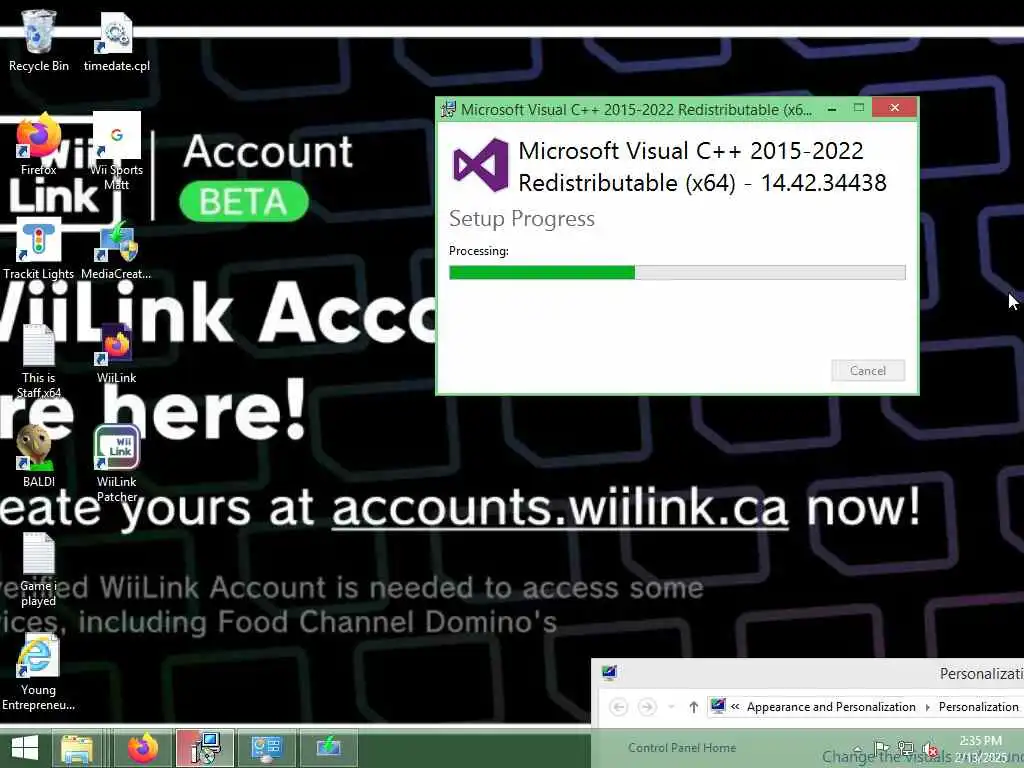The height and width of the screenshot is (768, 1024).
Task: Open the Recycle Bin desktop icon
Action: [39, 41]
